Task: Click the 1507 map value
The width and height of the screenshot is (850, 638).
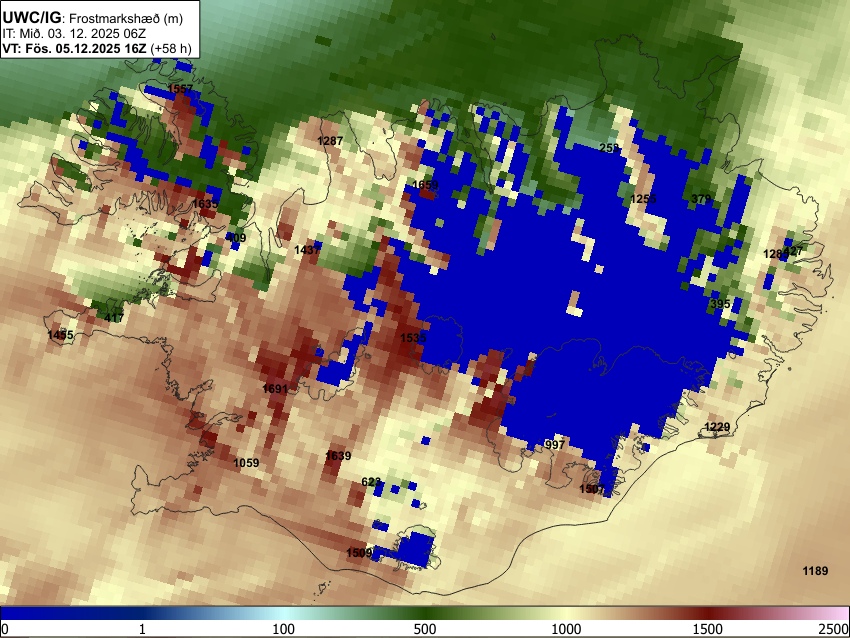Action: click(x=592, y=489)
